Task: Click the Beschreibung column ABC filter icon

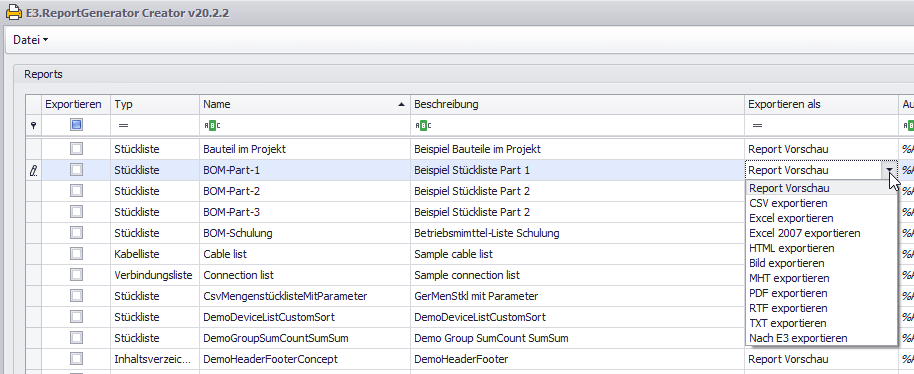Action: point(423,125)
